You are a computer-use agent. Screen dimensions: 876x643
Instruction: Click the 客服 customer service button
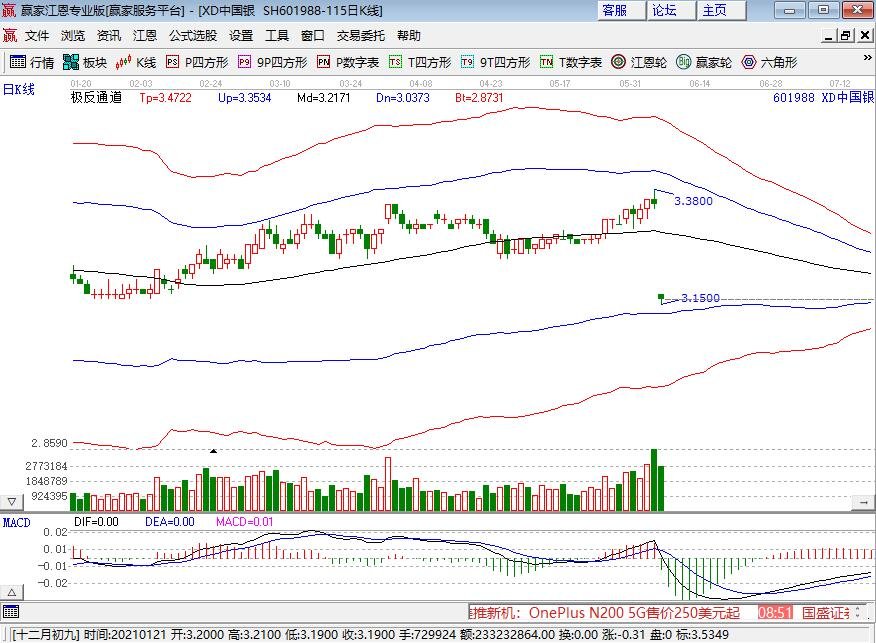pyautogui.click(x=613, y=10)
